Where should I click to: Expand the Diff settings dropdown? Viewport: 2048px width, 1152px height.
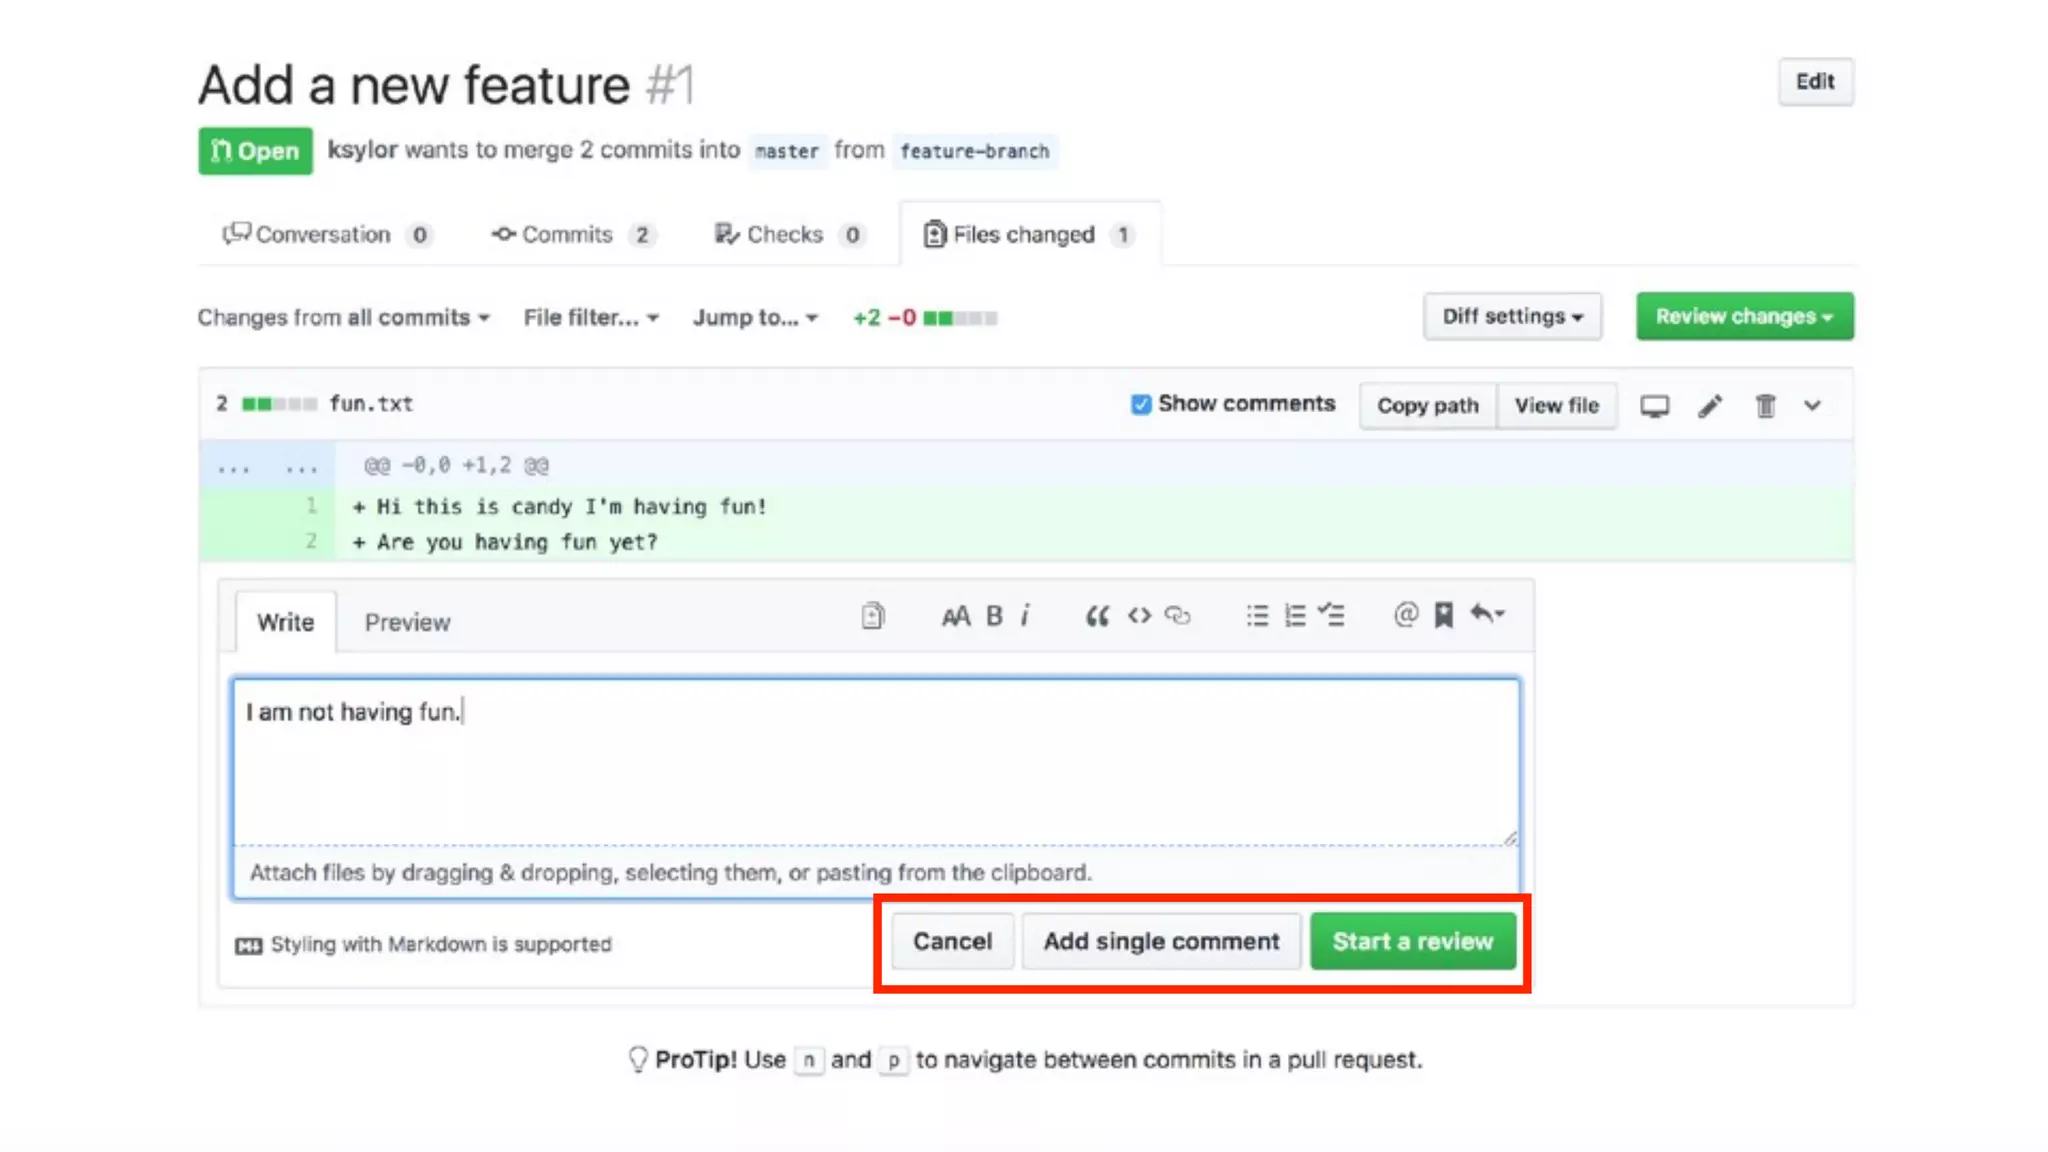(1512, 317)
